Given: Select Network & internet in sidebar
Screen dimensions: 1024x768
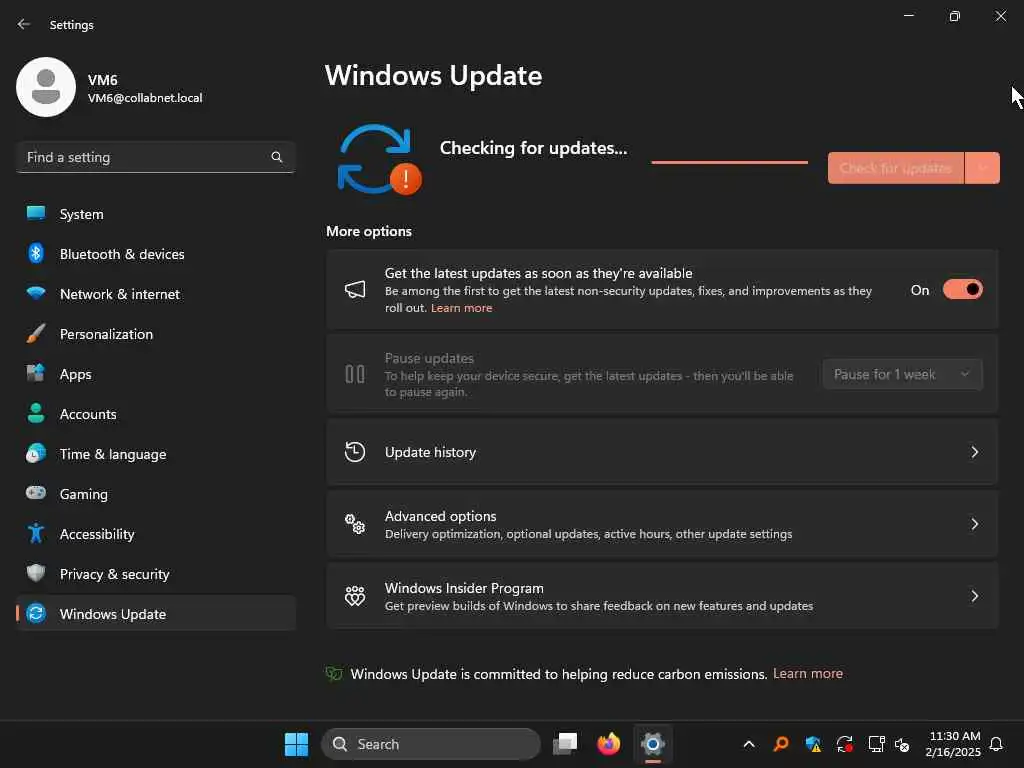Looking at the screenshot, I should coord(155,294).
